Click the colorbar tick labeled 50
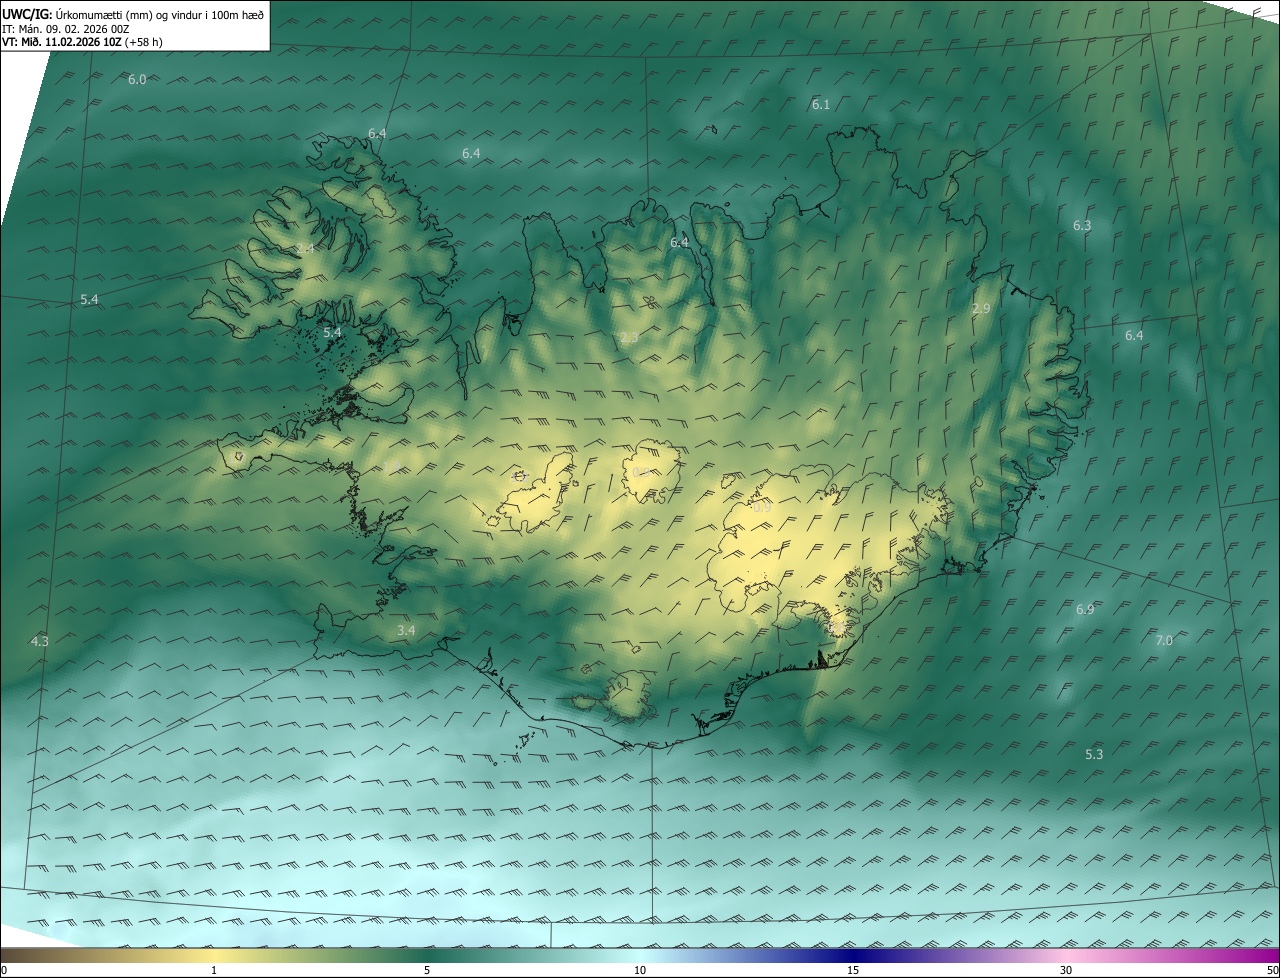This screenshot has width=1280, height=978. click(x=1272, y=970)
